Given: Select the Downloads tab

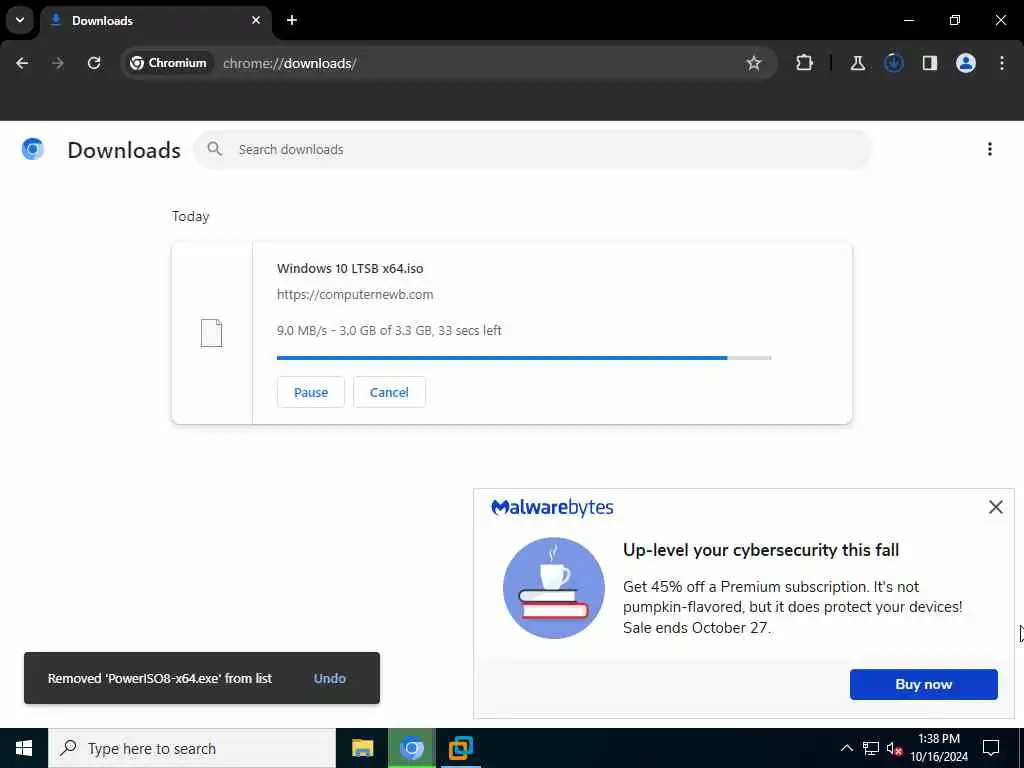Looking at the screenshot, I should click(156, 20).
